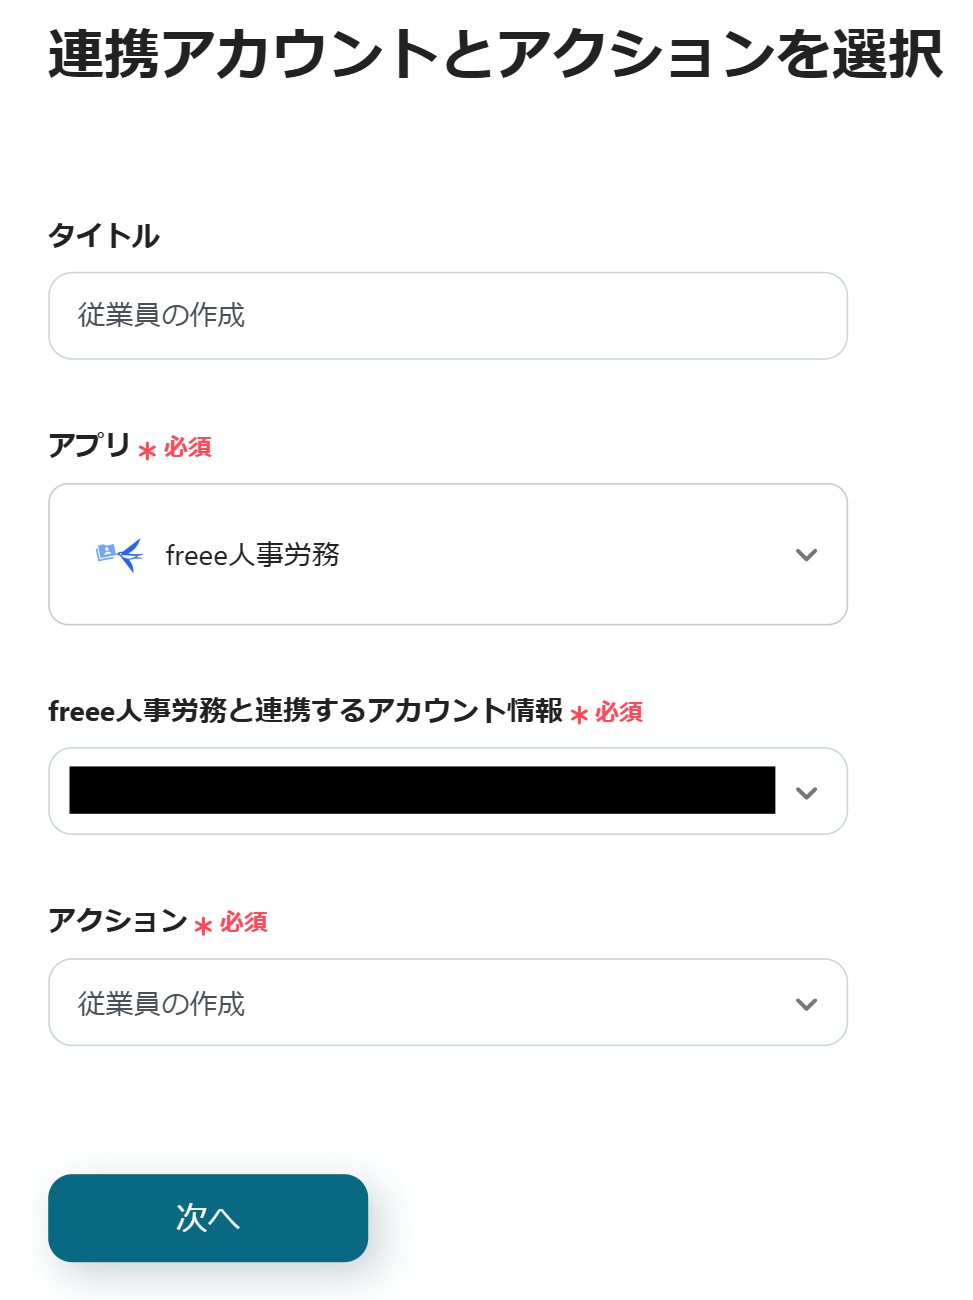Expand the account info dropdown chevron
This screenshot has height=1300, width=973.
806,793
